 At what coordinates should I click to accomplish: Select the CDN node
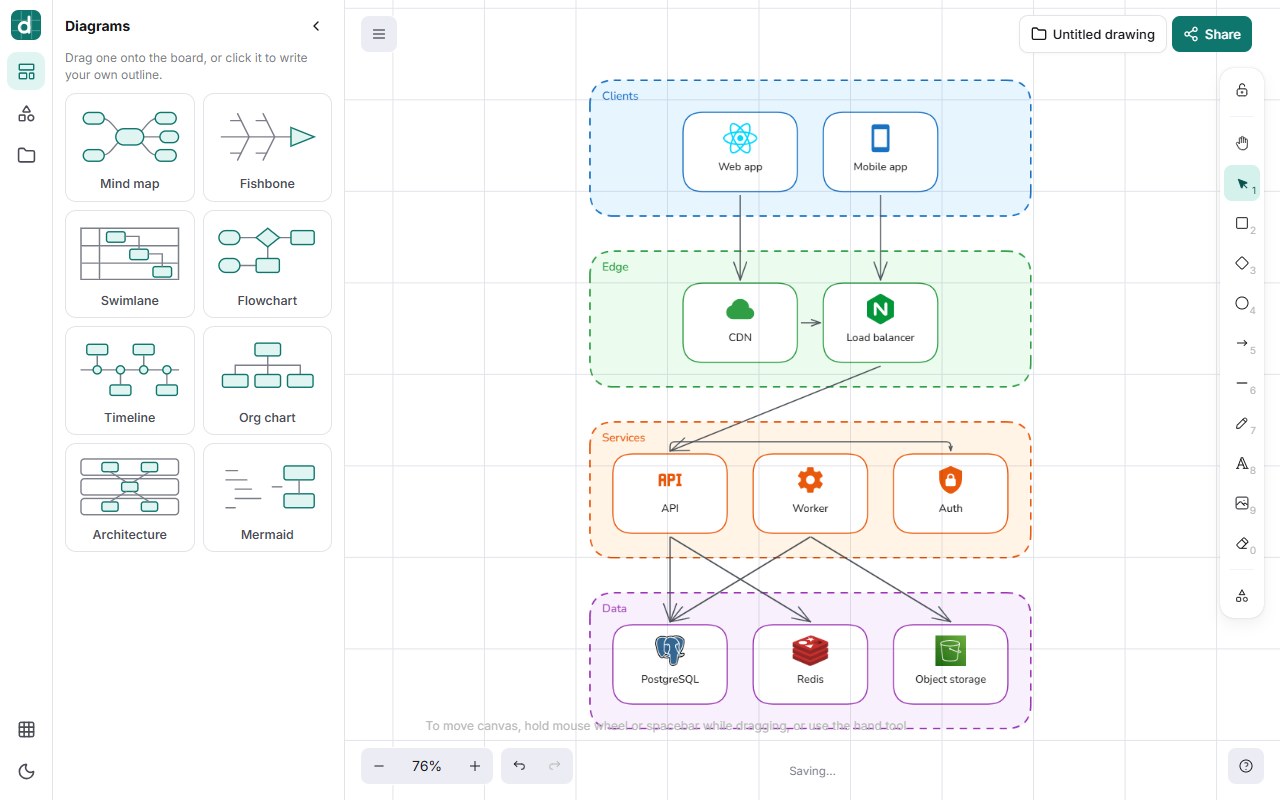[740, 323]
